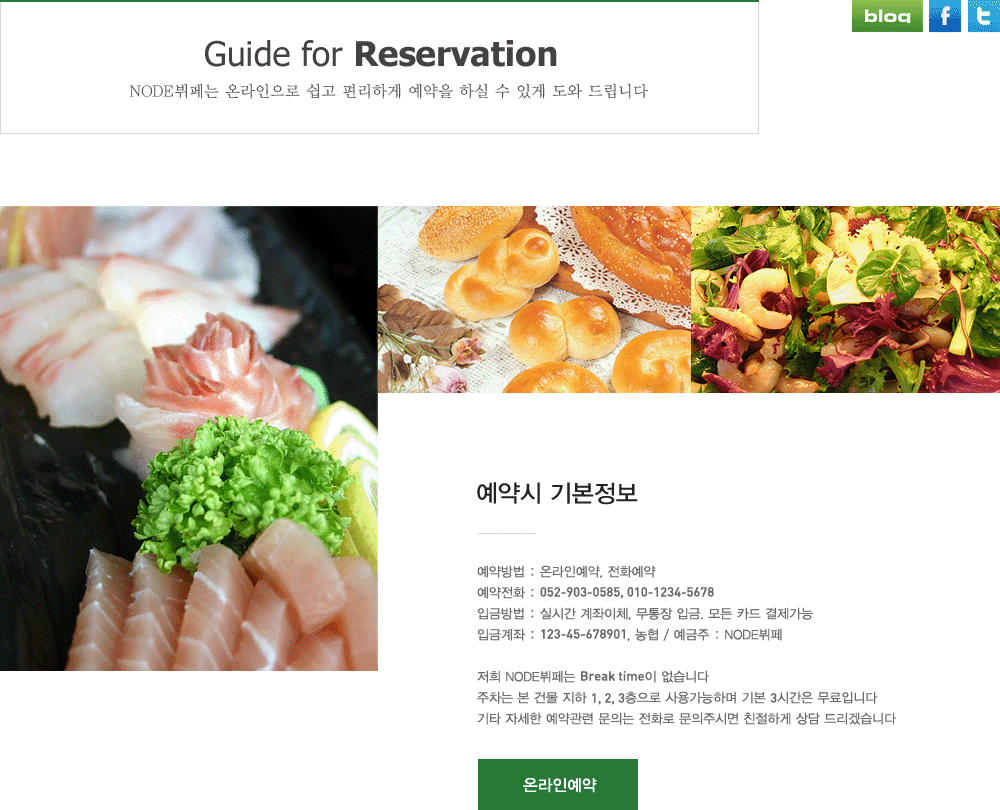The width and height of the screenshot is (1000, 810).
Task: Click mobile number 010-1234-5678
Action: (x=670, y=593)
